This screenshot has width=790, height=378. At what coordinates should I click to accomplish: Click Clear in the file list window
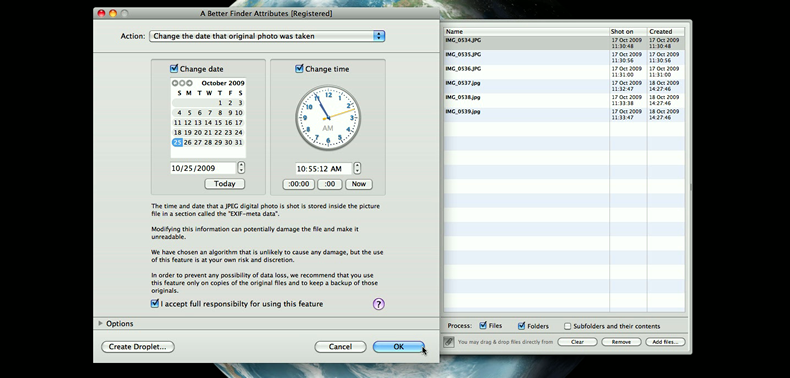tap(577, 342)
